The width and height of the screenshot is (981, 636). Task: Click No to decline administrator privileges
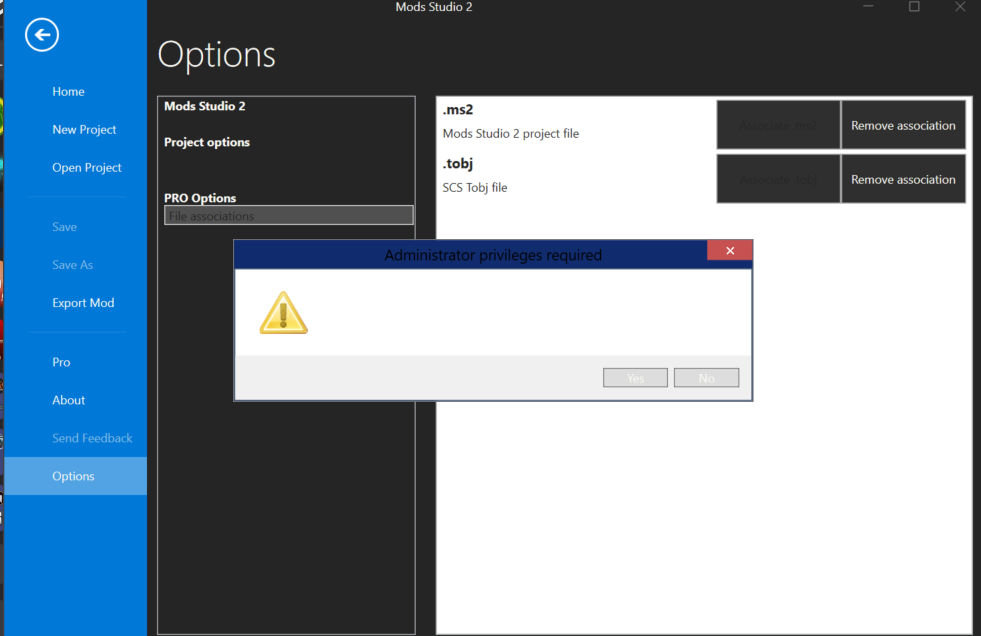coord(707,377)
